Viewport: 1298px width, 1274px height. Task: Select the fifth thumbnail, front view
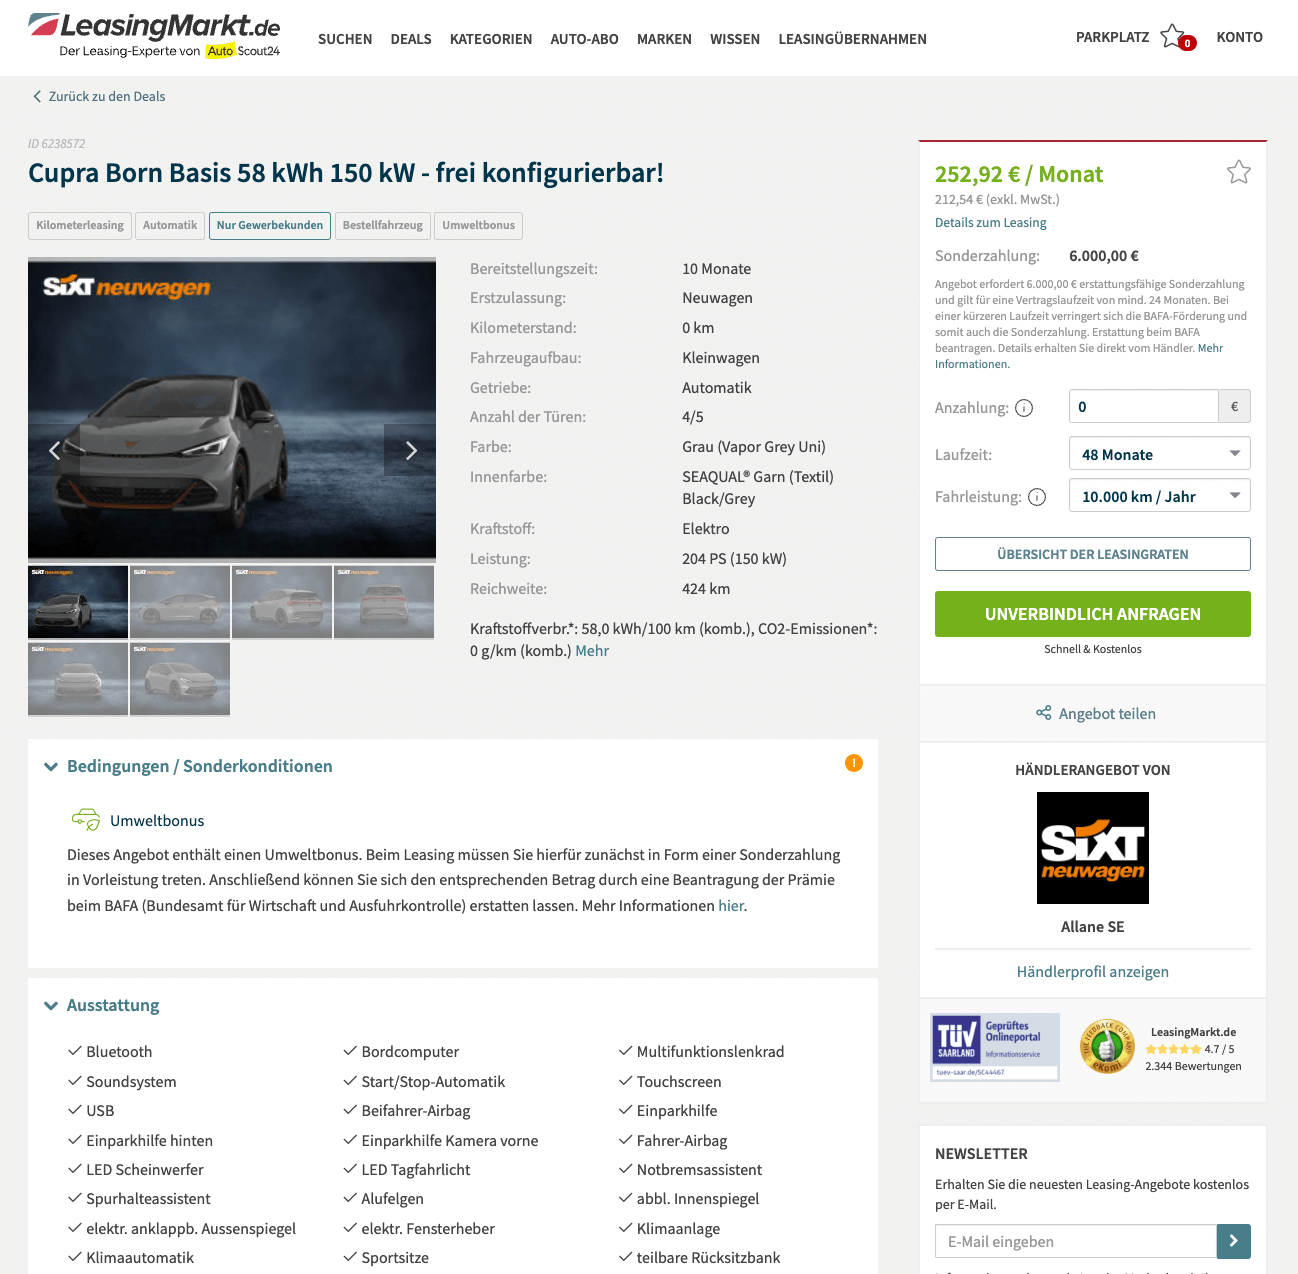click(78, 679)
